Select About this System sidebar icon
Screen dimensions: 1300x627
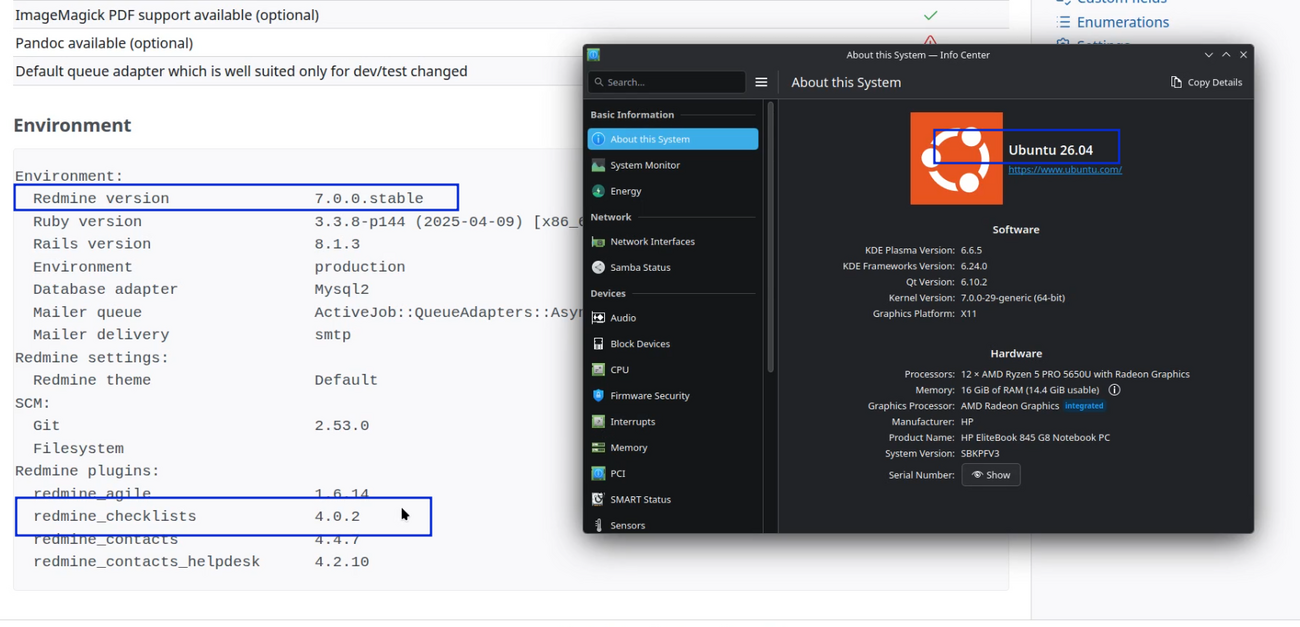[x=598, y=139]
